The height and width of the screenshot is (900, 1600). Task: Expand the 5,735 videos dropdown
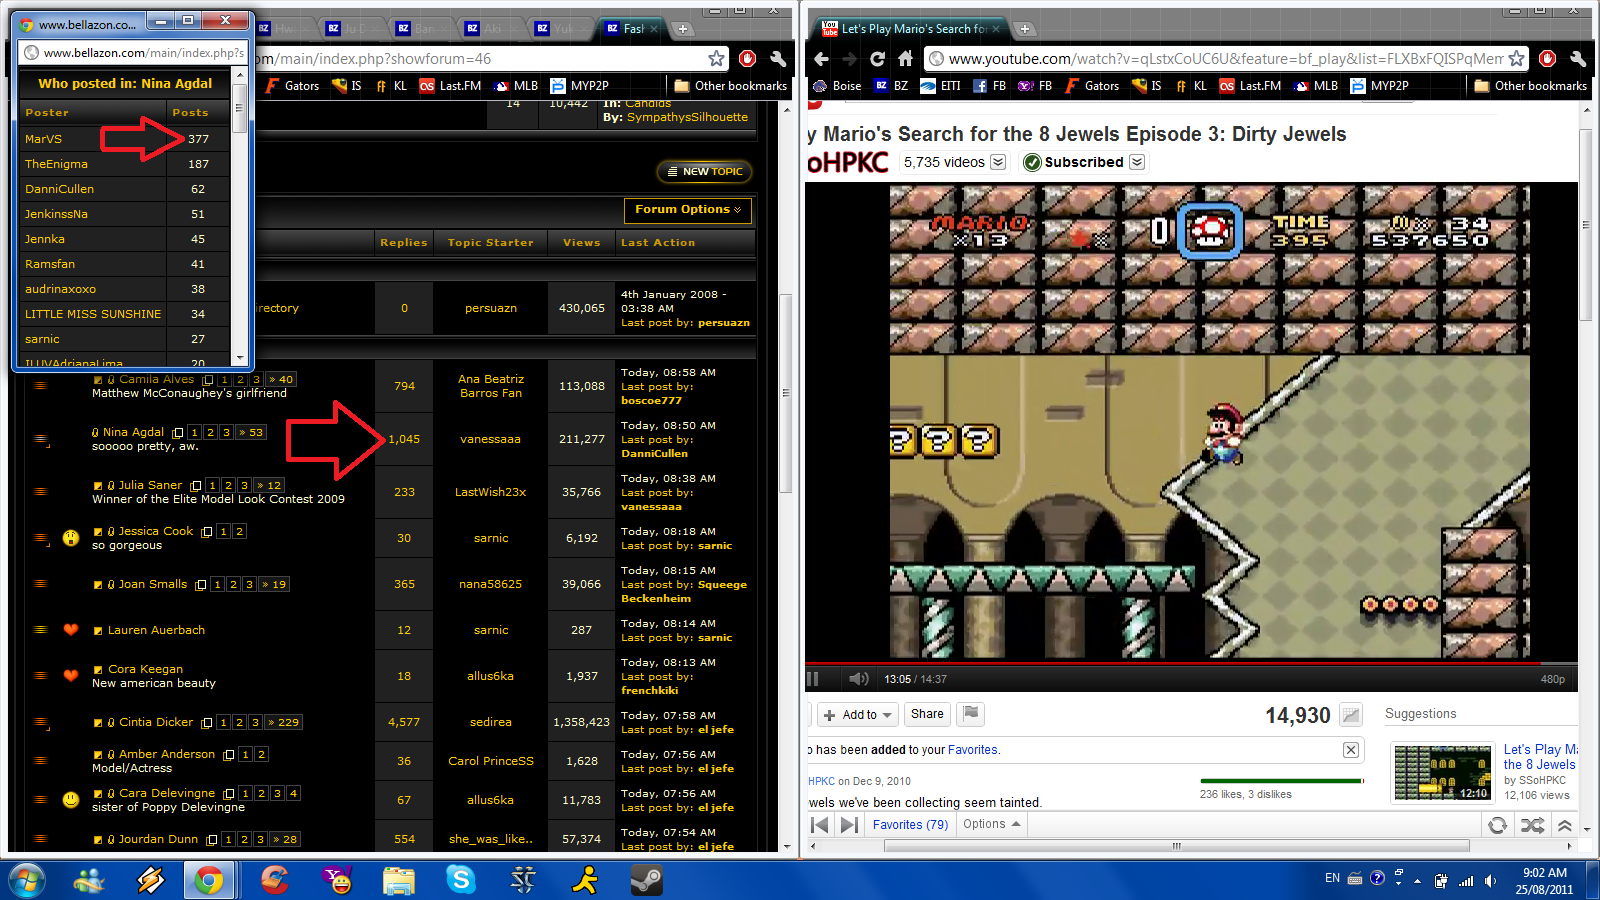[x=998, y=162]
